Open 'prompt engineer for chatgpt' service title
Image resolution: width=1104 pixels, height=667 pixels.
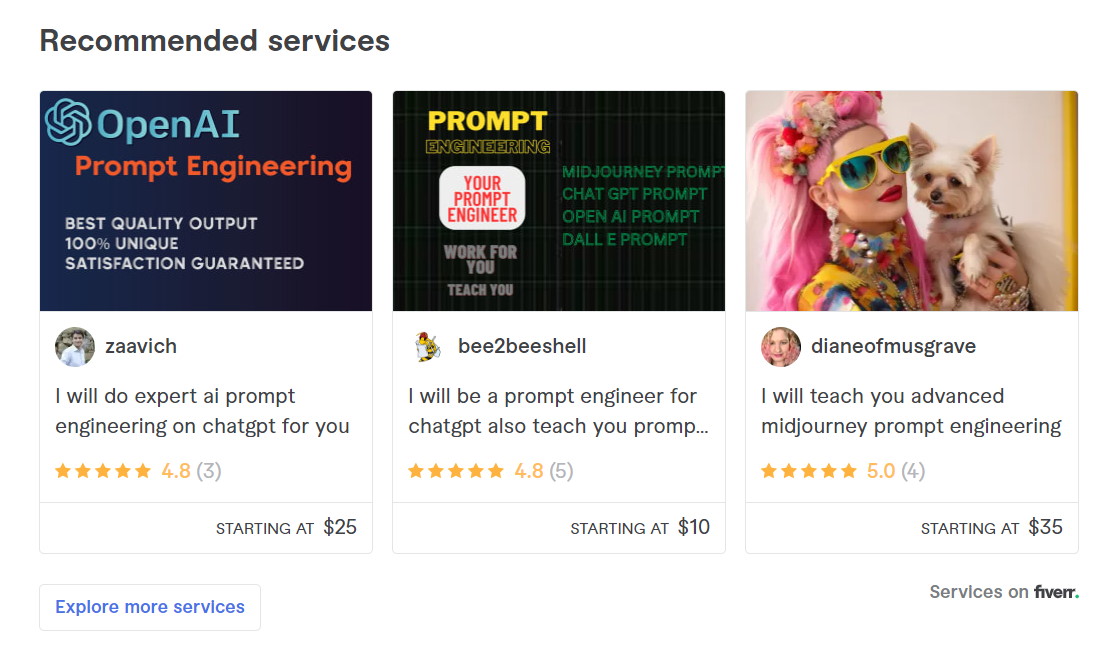tap(557, 411)
